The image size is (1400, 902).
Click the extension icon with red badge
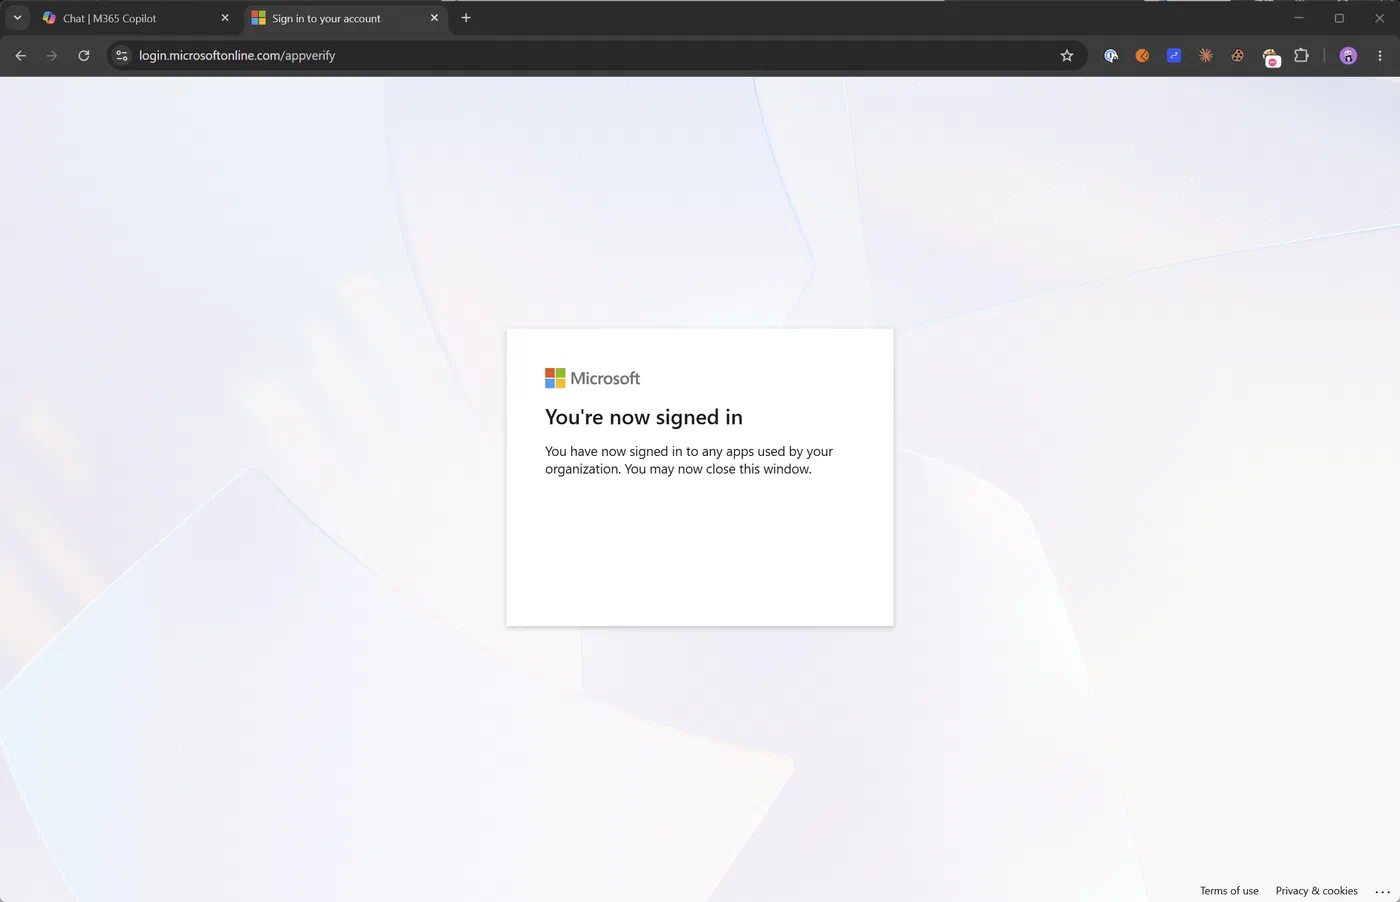[x=1270, y=57]
